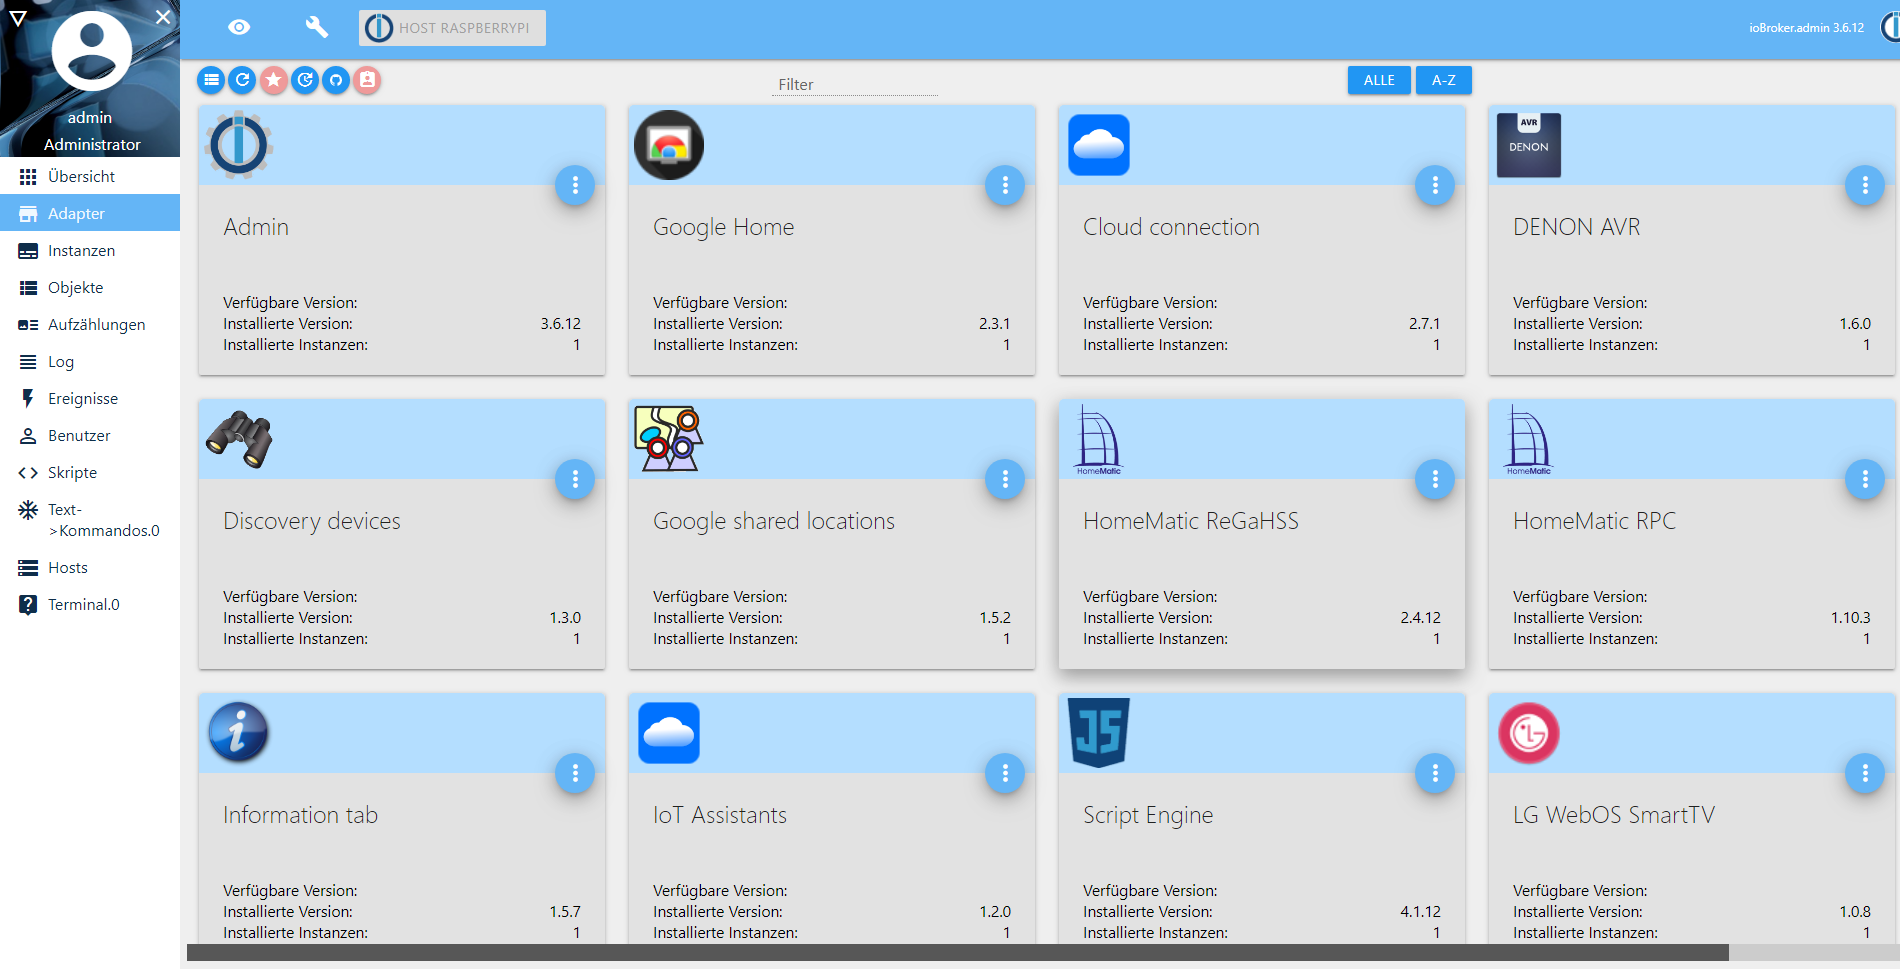The image size is (1900, 969).
Task: Click the DENON AVR adapter icon
Action: tap(1529, 145)
